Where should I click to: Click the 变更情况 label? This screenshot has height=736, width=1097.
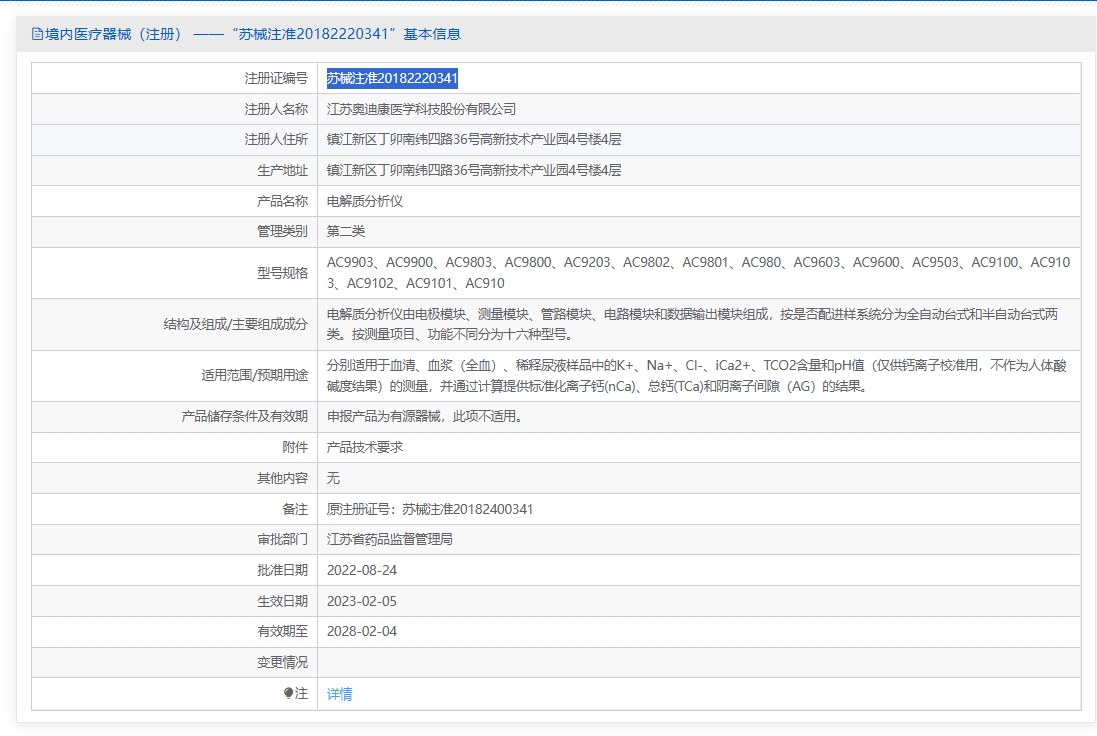[282, 662]
